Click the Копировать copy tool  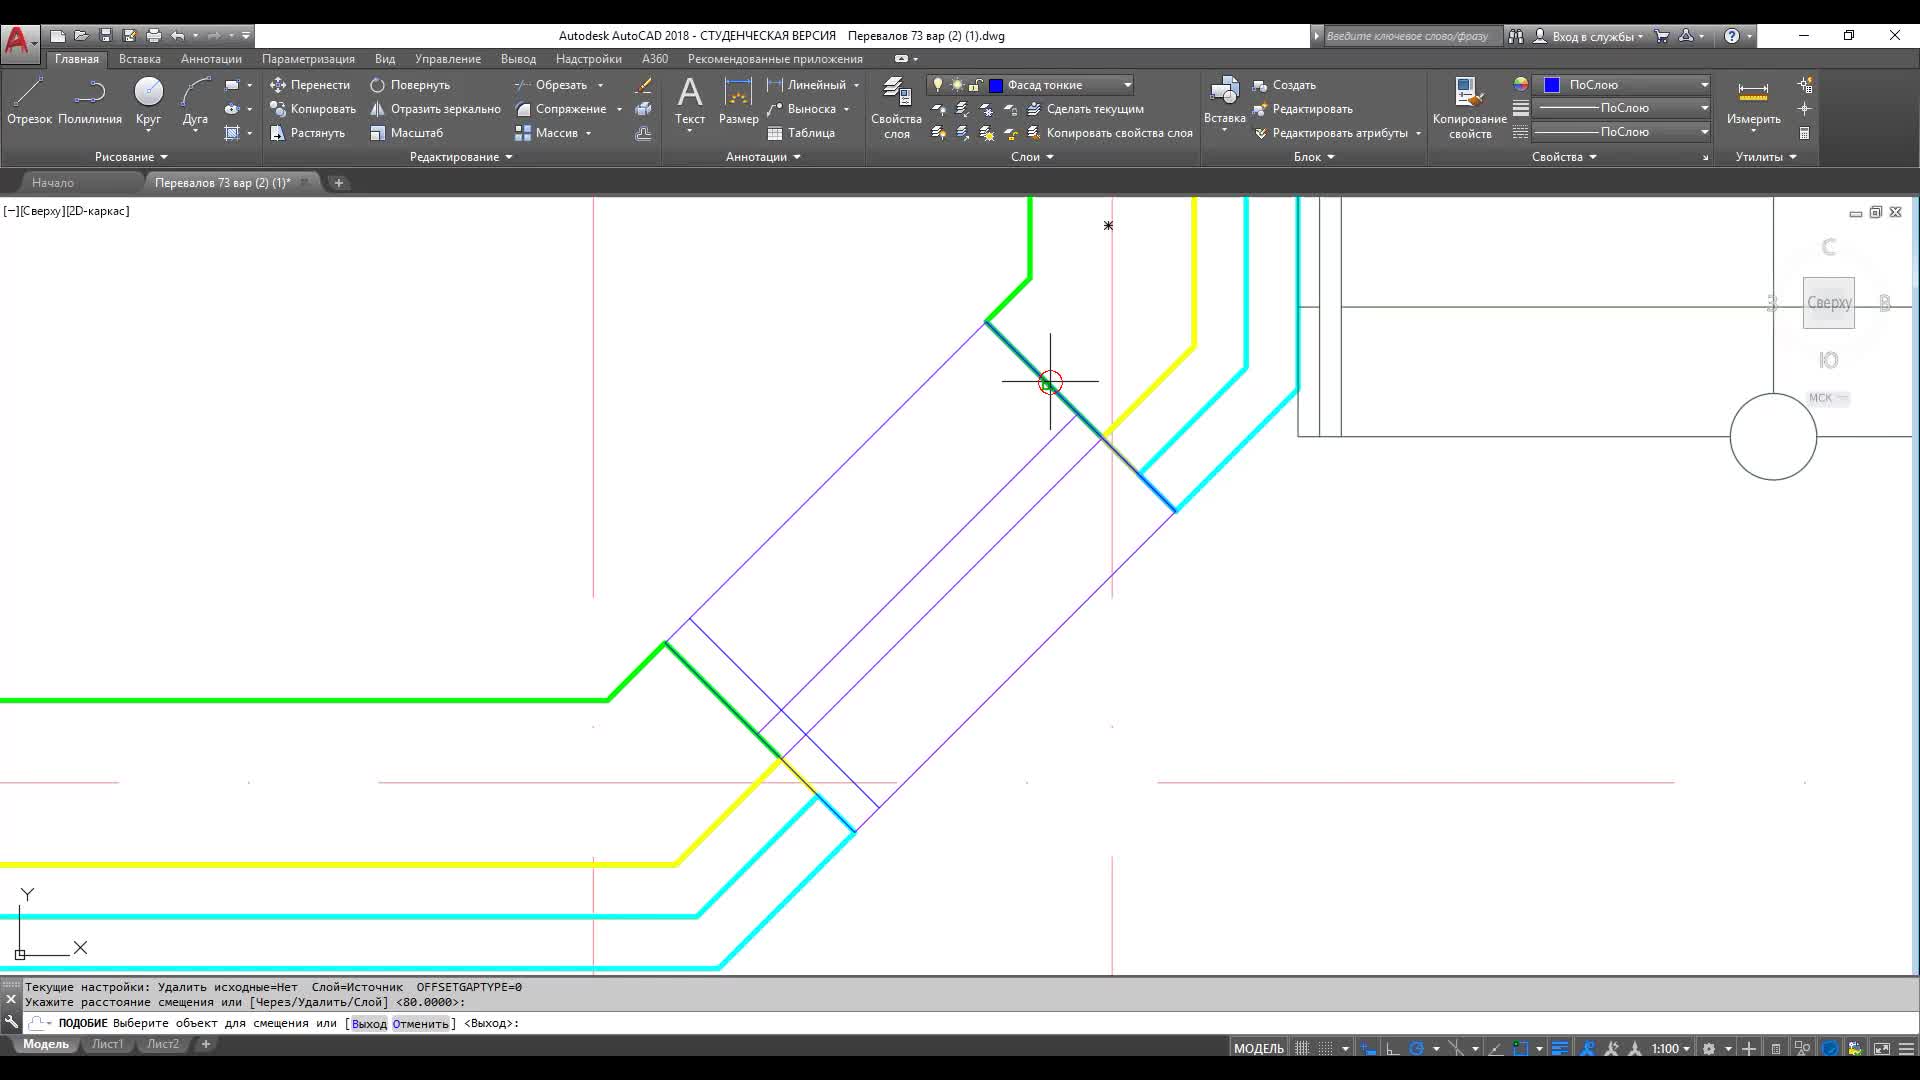point(313,109)
